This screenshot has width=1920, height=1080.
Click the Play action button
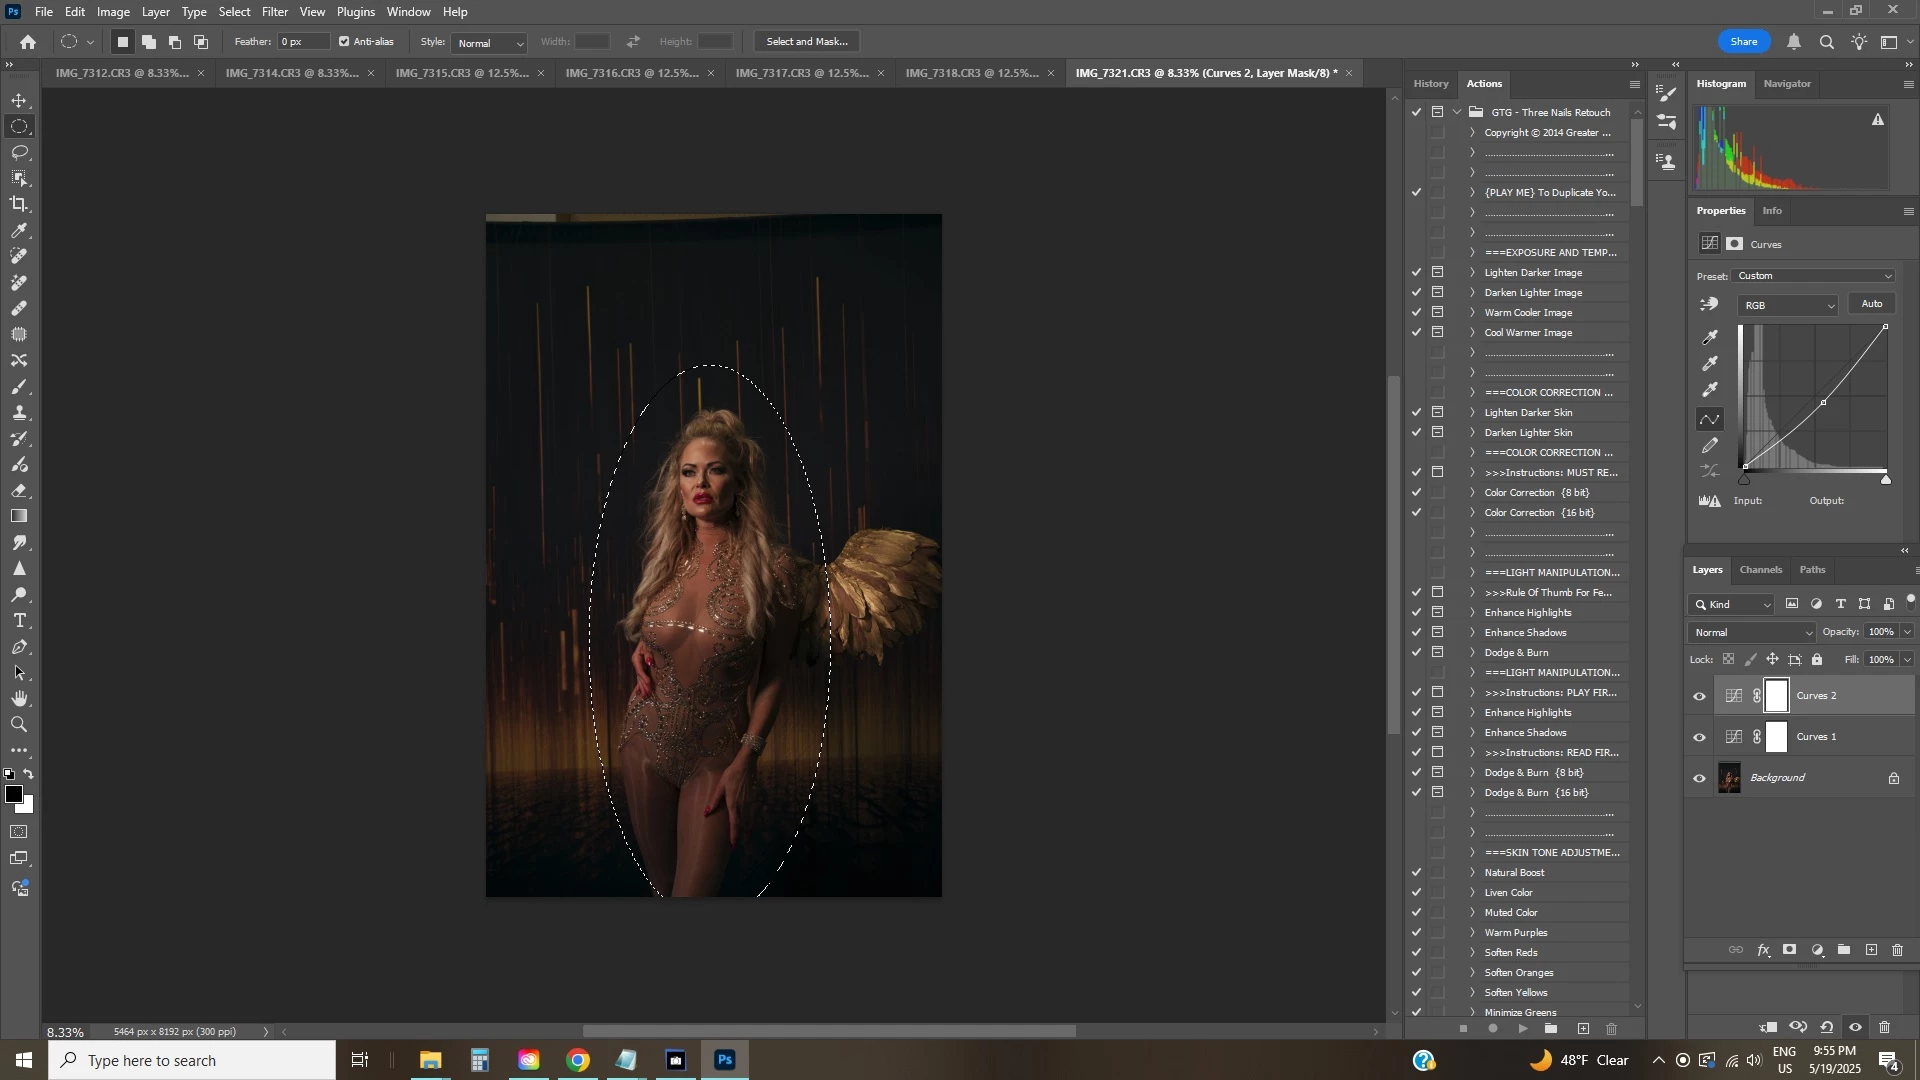1523,1029
